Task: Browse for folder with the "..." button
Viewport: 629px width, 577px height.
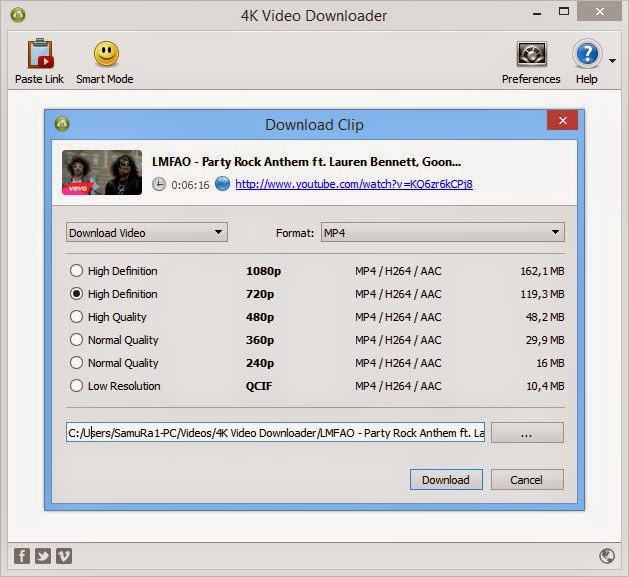Action: pos(527,433)
